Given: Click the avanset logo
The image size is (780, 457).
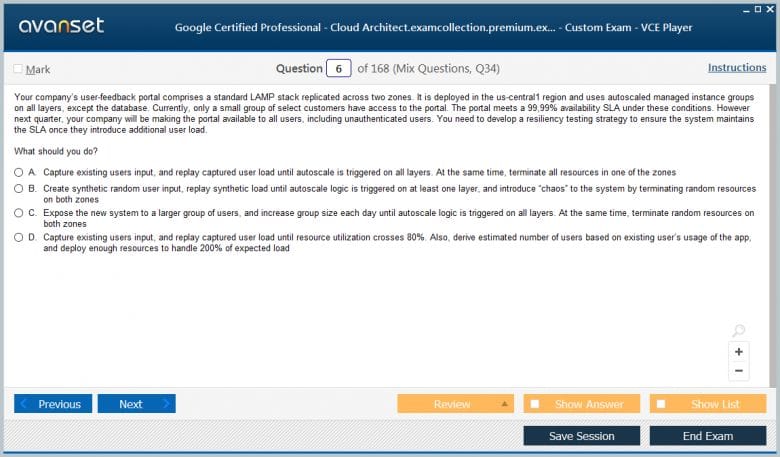Looking at the screenshot, I should point(61,26).
